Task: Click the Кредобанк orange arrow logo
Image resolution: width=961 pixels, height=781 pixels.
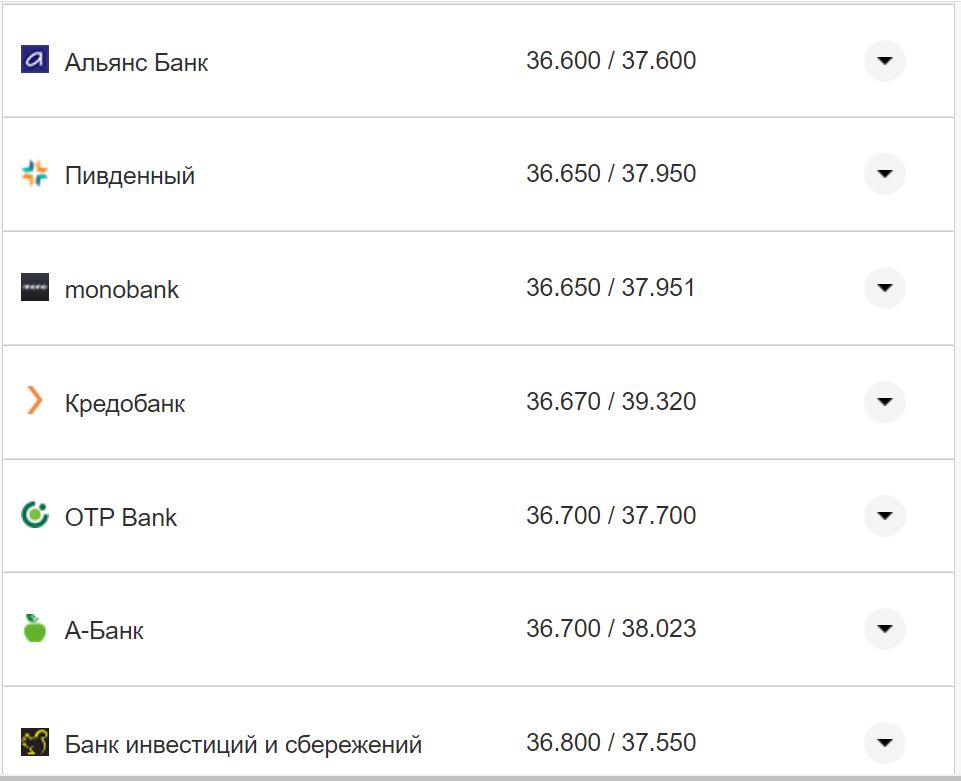Action: (x=35, y=402)
